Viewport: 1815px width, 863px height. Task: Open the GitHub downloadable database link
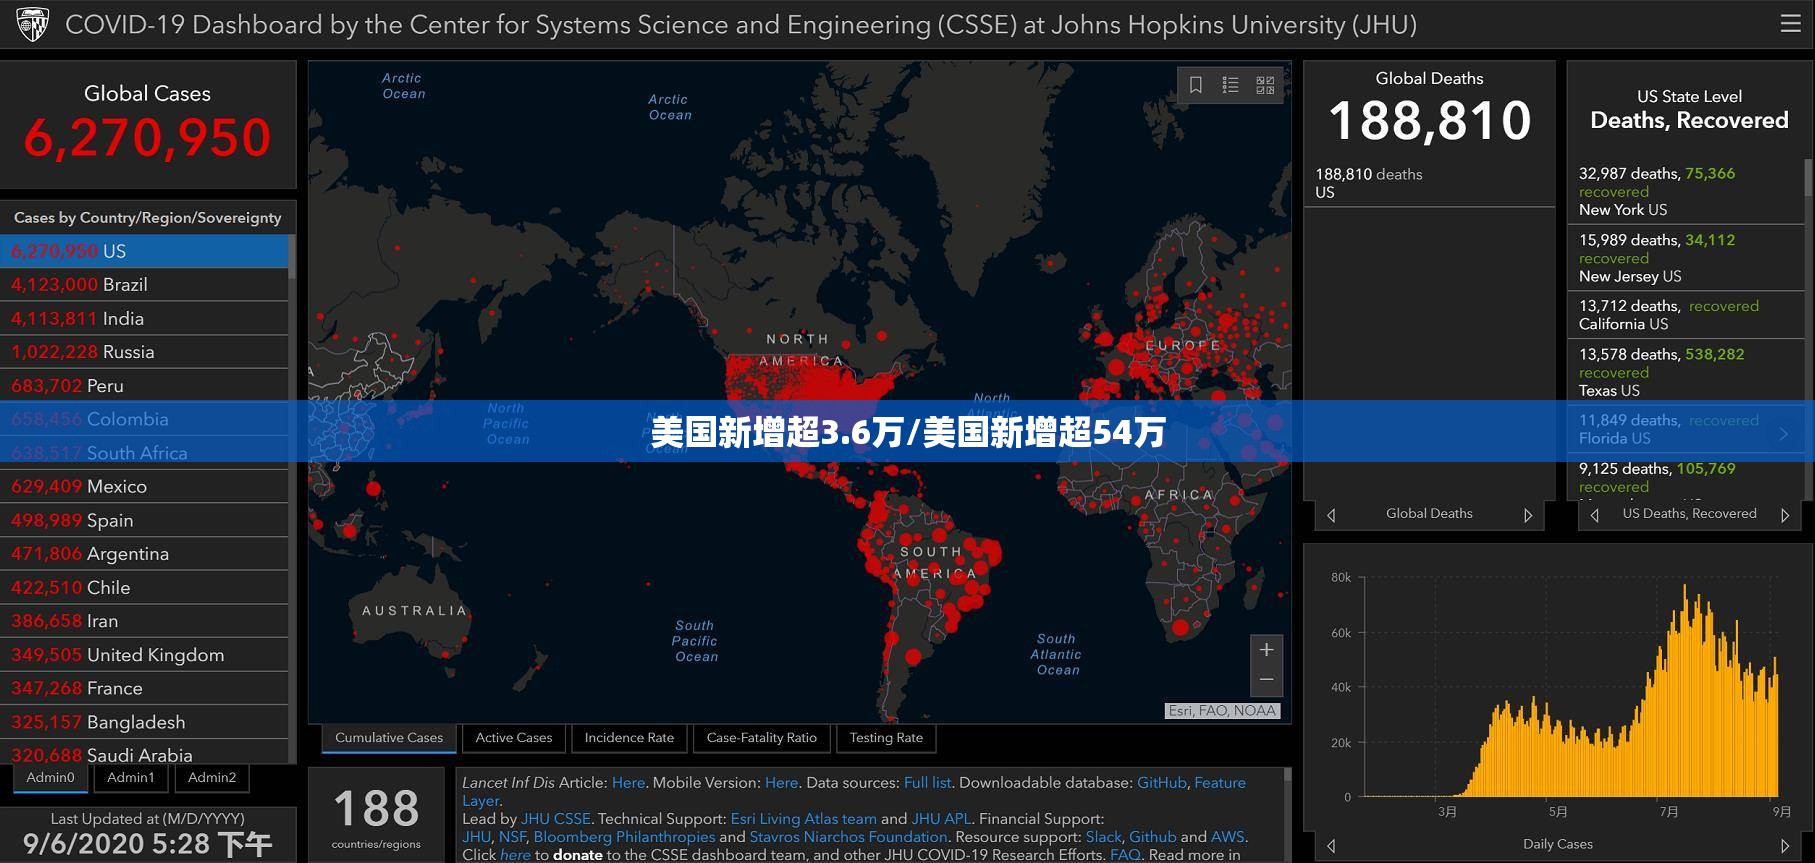pyautogui.click(x=1161, y=783)
